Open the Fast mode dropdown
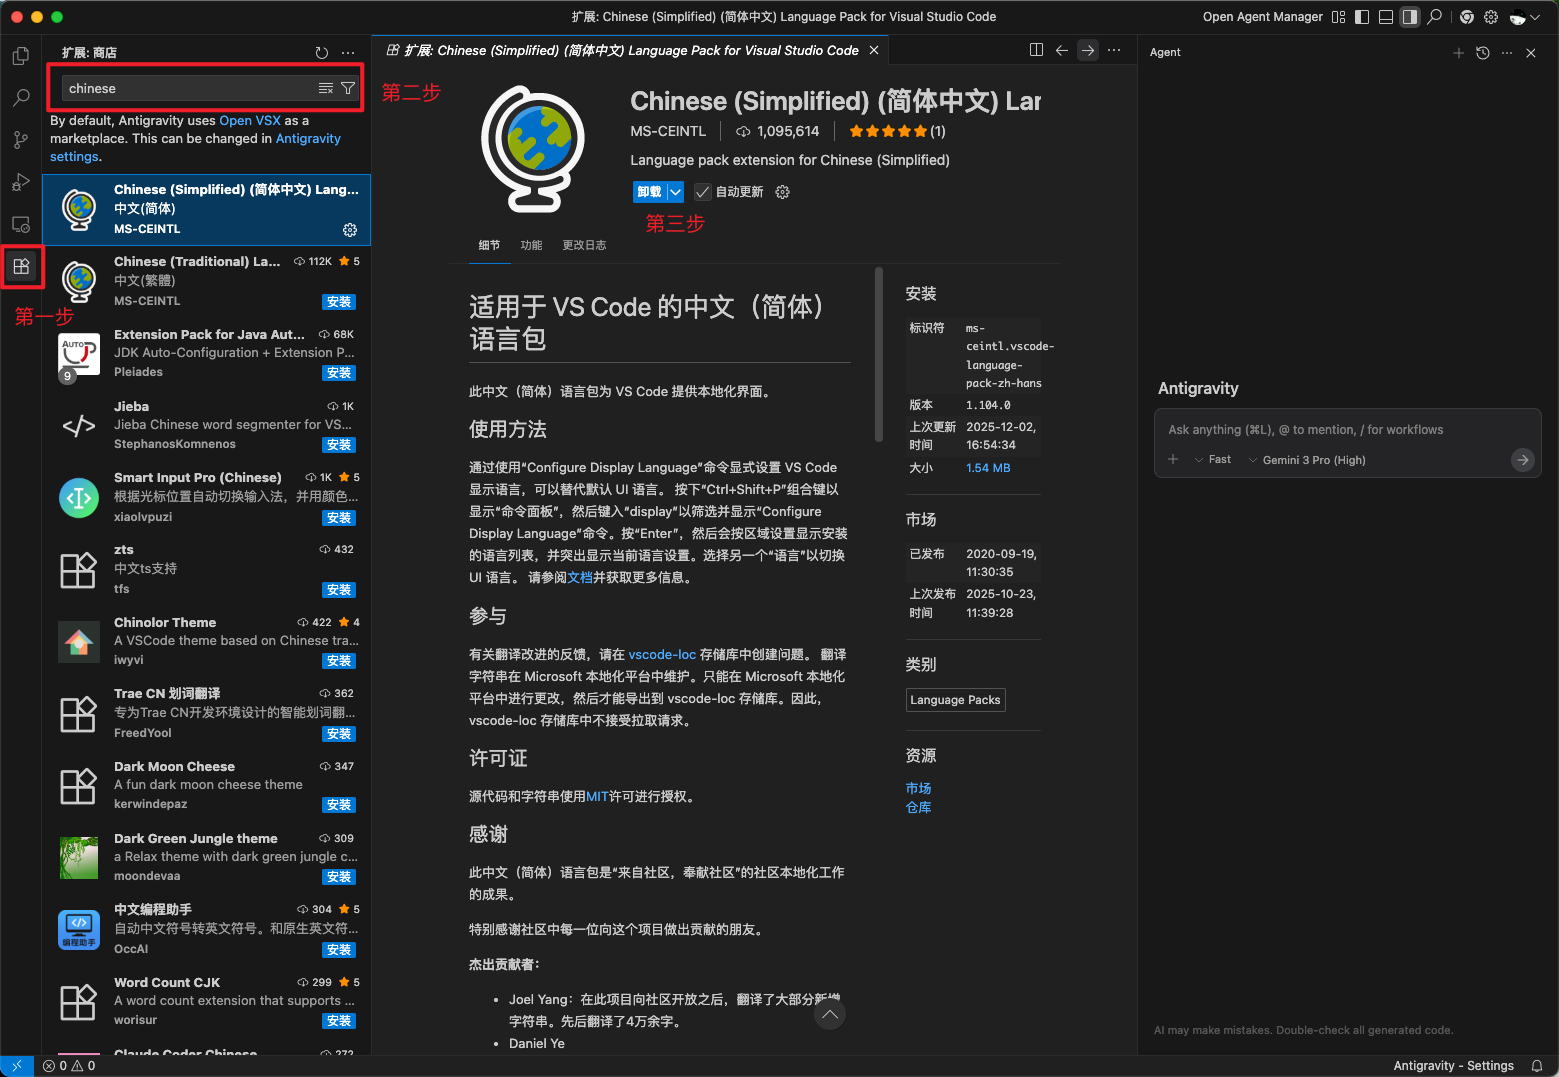Image resolution: width=1559 pixels, height=1077 pixels. click(1213, 460)
